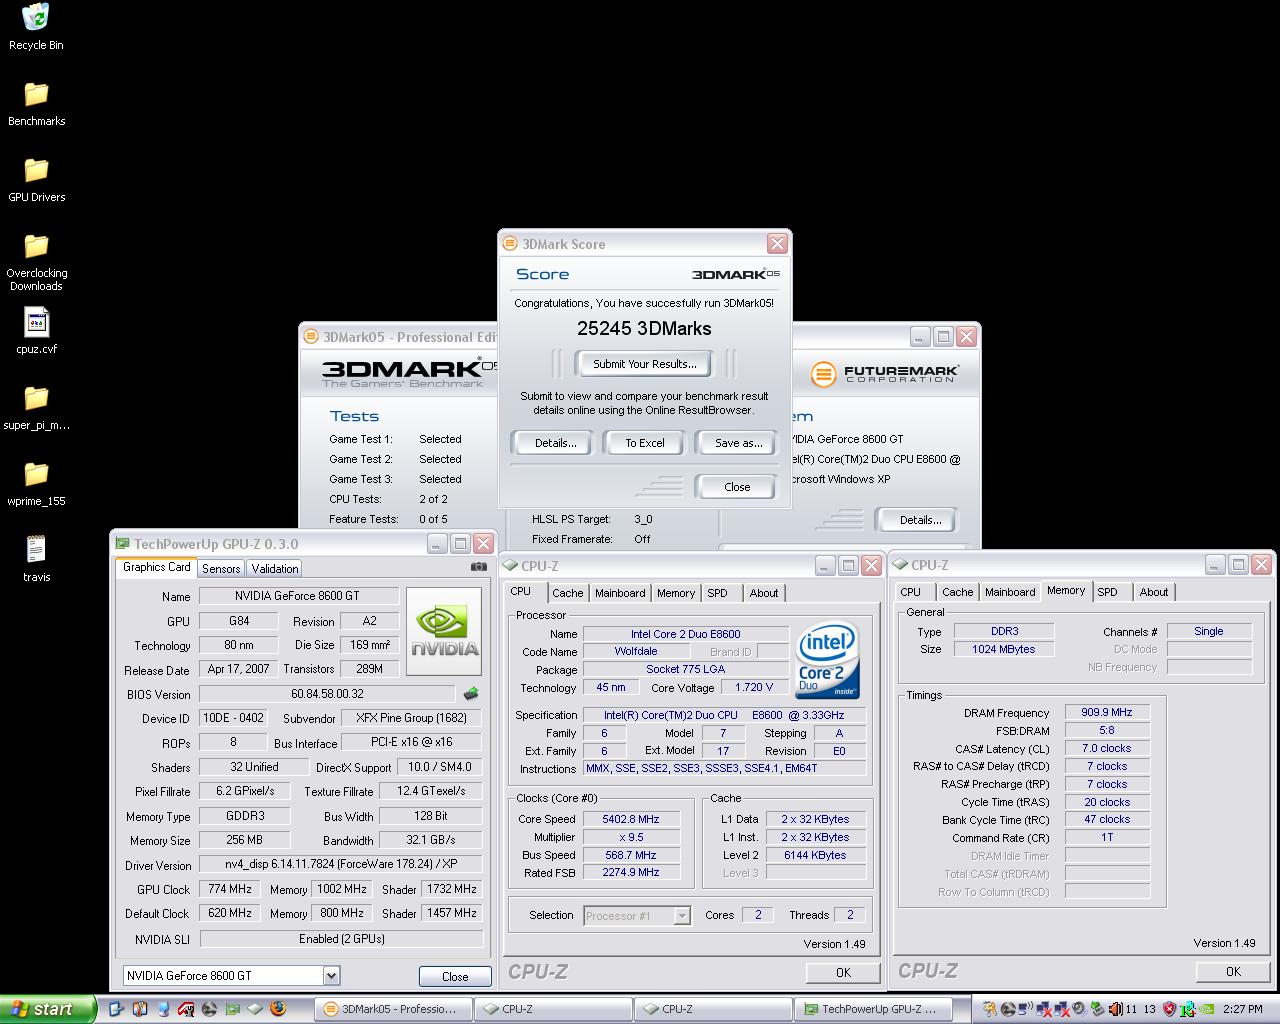Click the GPU-Z BIOS save chip icon

tap(471, 693)
